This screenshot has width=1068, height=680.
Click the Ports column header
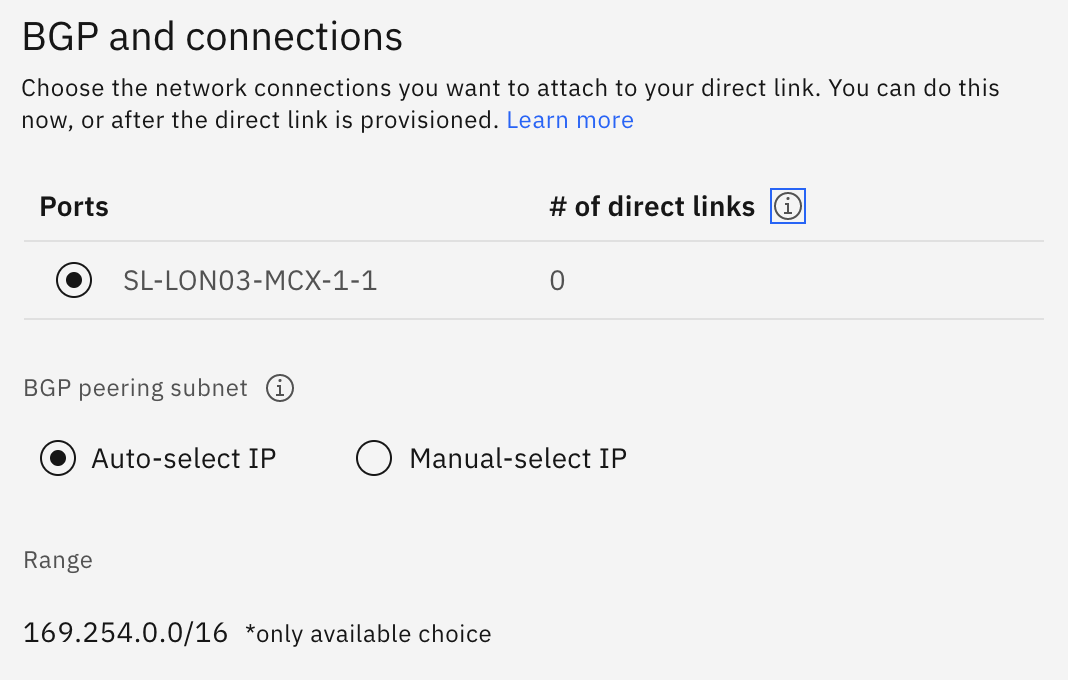pyautogui.click(x=74, y=206)
